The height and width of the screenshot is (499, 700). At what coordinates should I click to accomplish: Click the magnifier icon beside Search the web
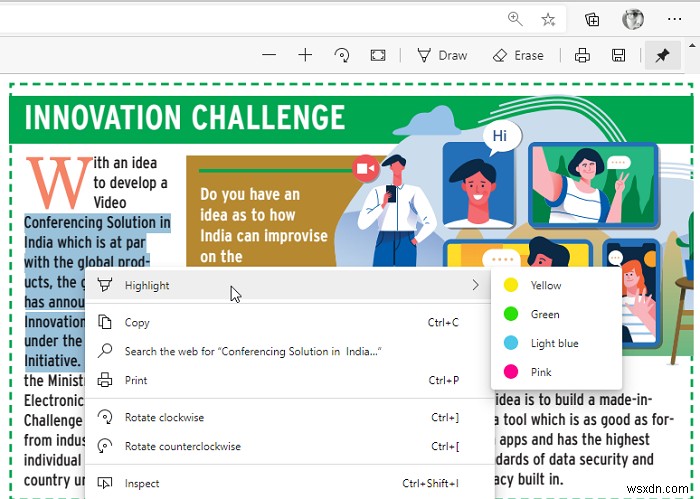pyautogui.click(x=105, y=351)
